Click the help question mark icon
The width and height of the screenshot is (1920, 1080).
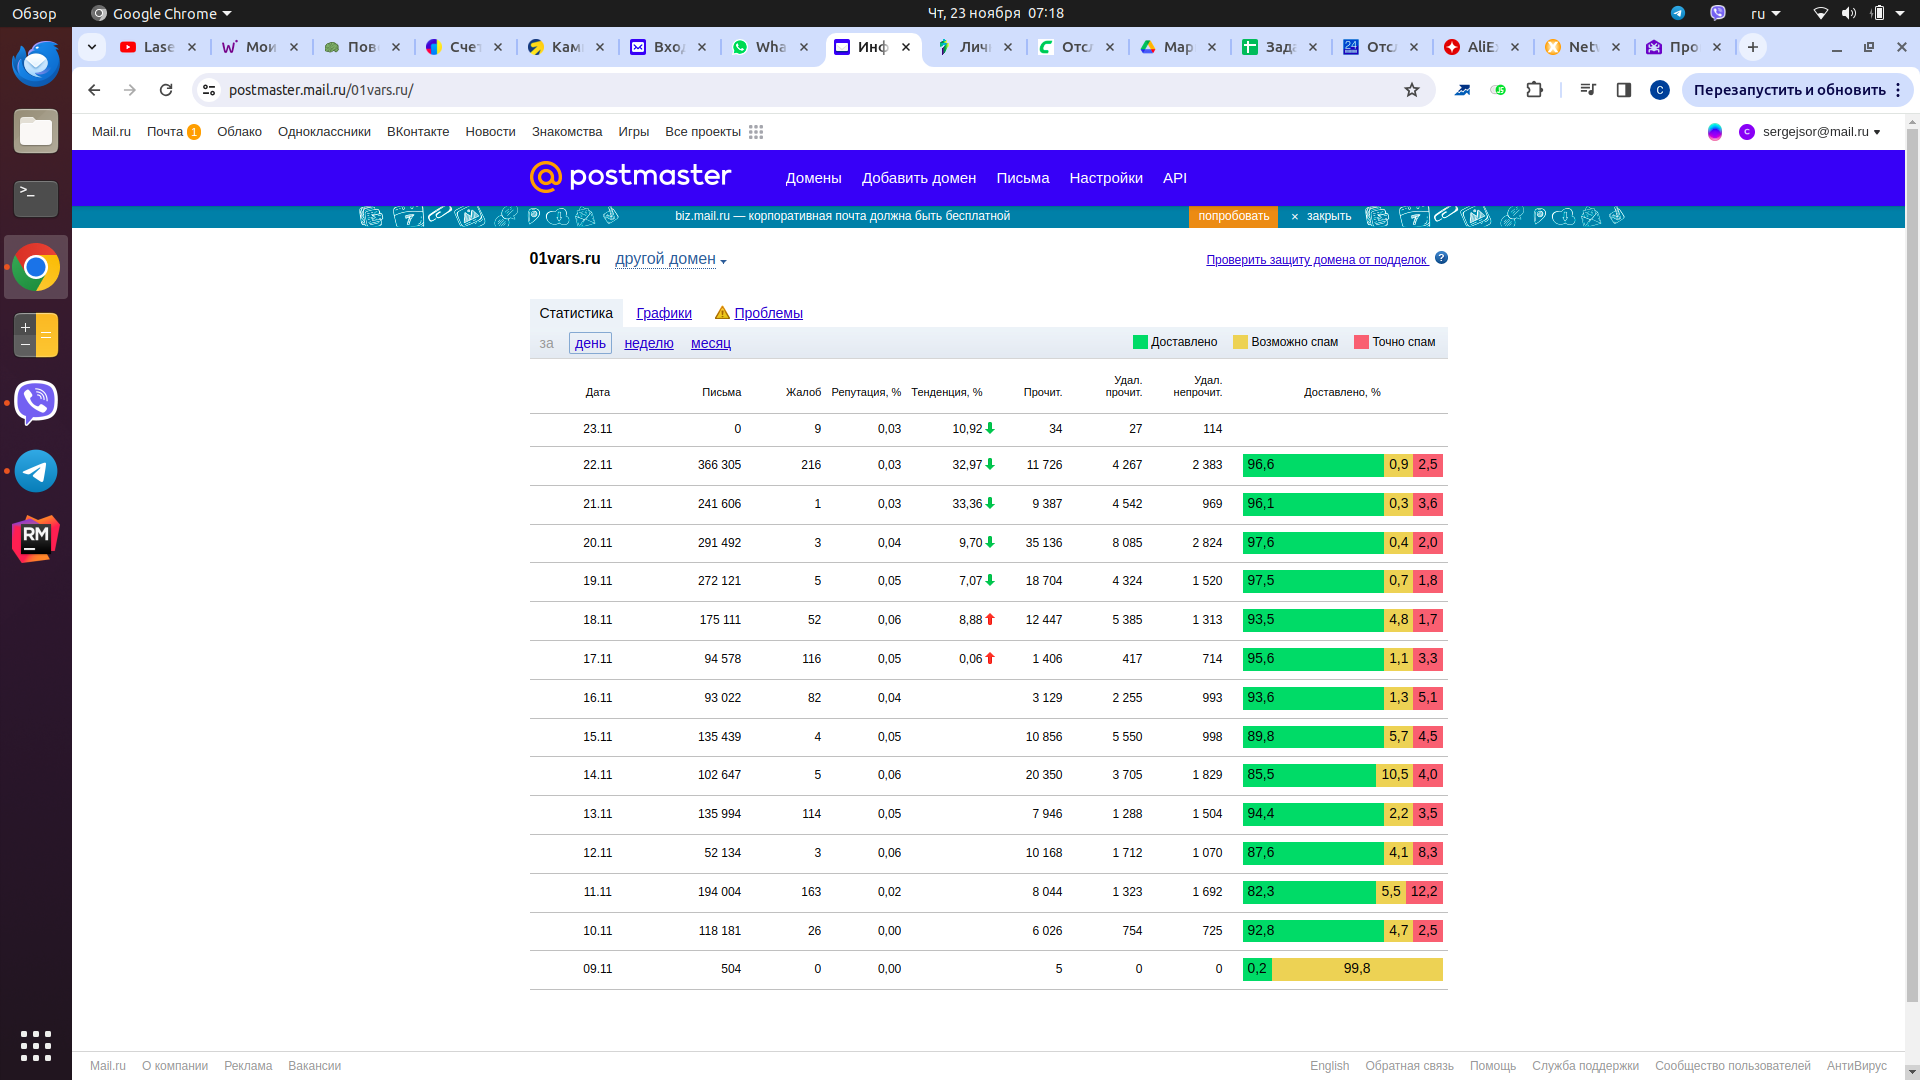[x=1441, y=258]
